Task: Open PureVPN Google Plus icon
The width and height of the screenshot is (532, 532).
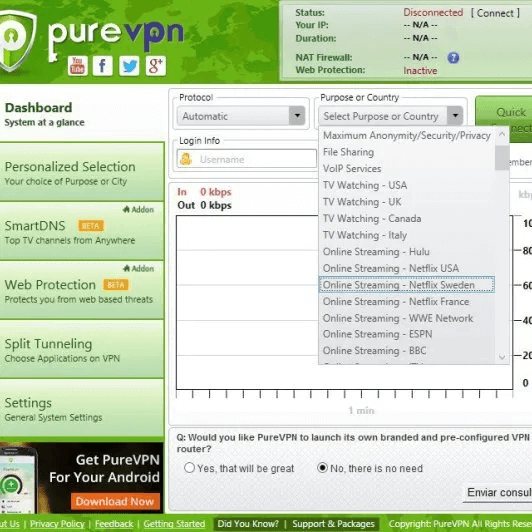Action: click(156, 65)
